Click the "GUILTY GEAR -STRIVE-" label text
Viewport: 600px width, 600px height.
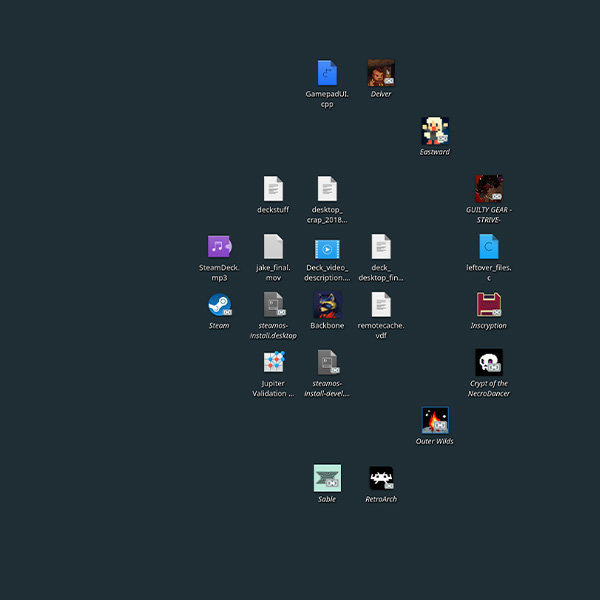click(x=489, y=215)
